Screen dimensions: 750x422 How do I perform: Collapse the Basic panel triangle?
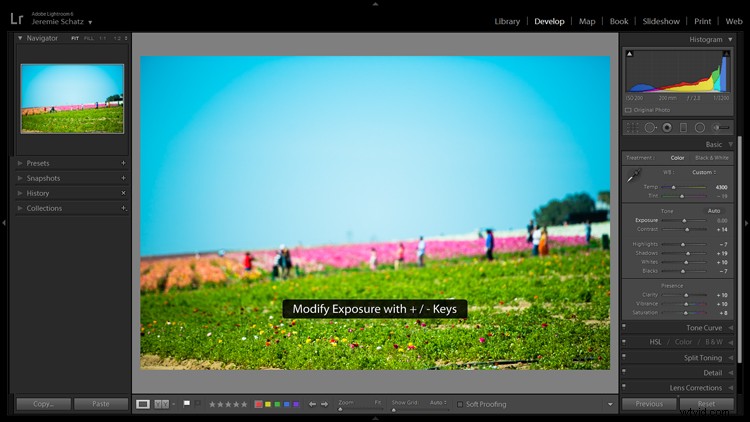730,144
